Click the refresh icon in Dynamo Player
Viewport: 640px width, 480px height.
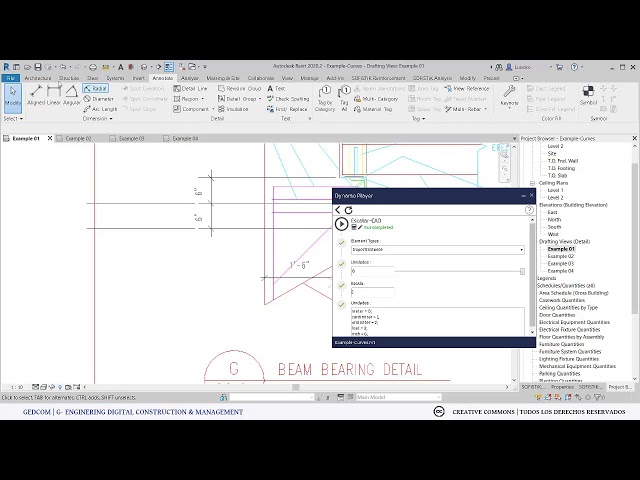pos(349,210)
